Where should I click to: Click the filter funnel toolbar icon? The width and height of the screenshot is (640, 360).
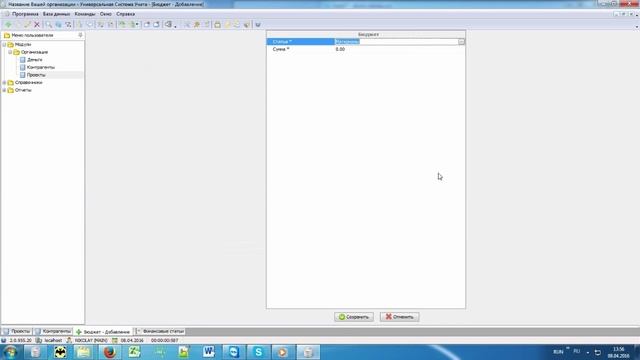click(x=68, y=24)
